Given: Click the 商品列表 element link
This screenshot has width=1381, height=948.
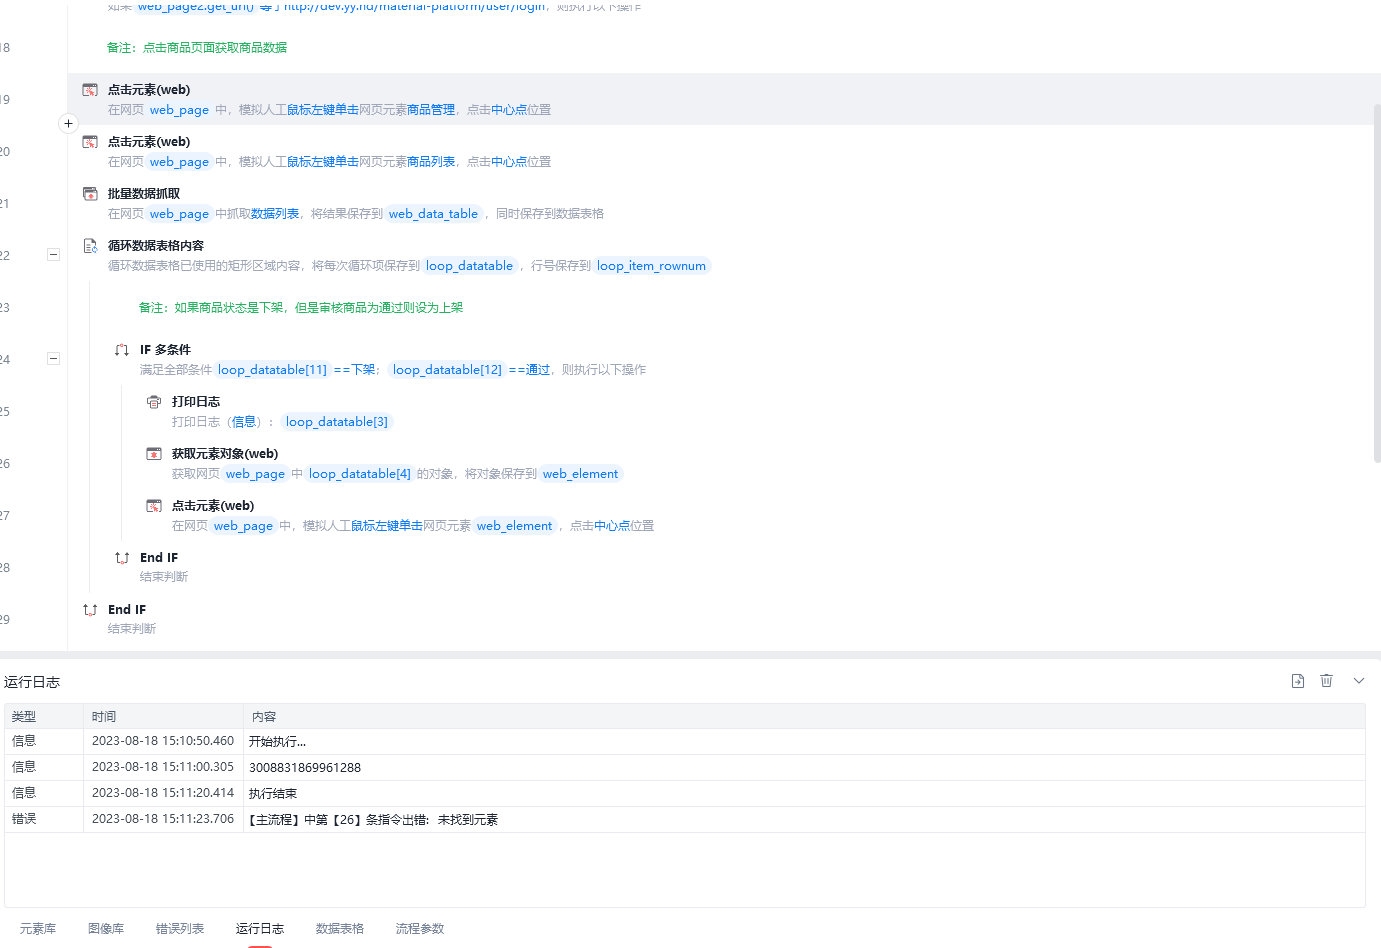Looking at the screenshot, I should pyautogui.click(x=431, y=162).
